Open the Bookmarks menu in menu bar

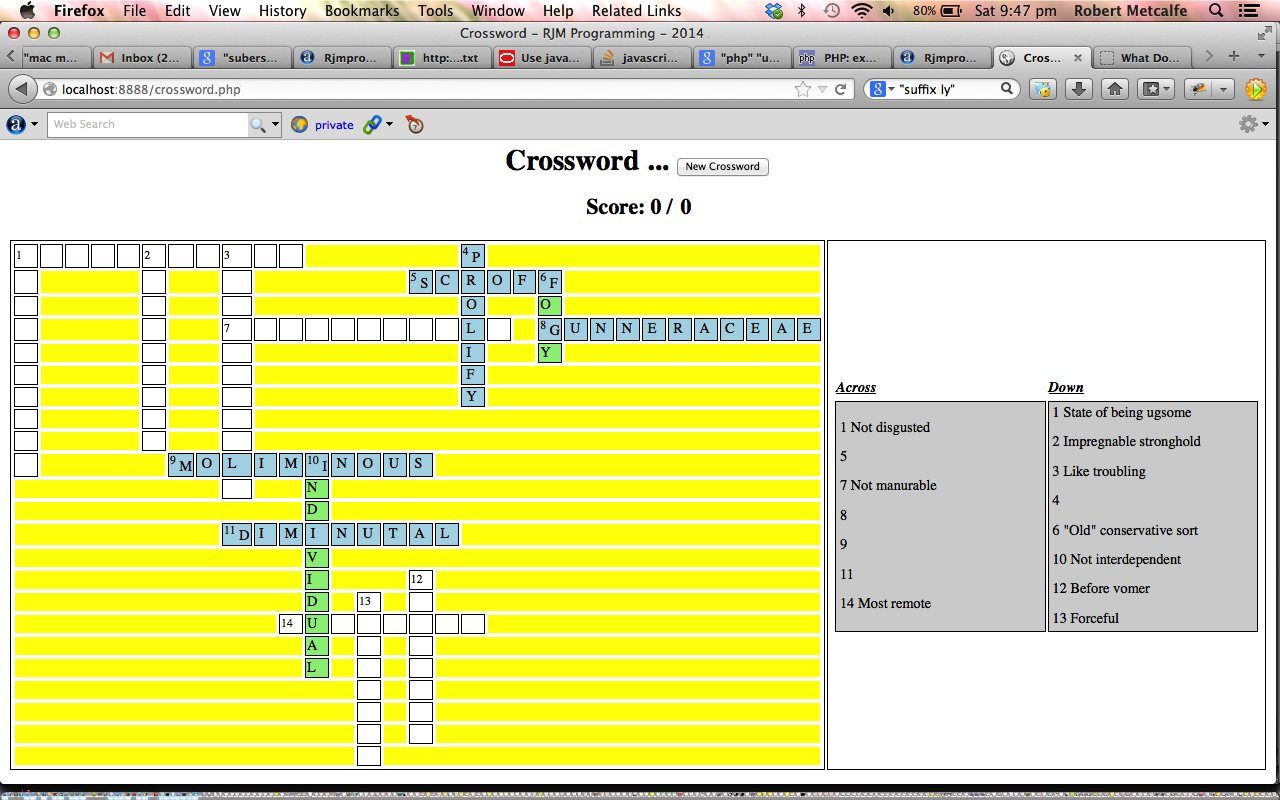(361, 11)
